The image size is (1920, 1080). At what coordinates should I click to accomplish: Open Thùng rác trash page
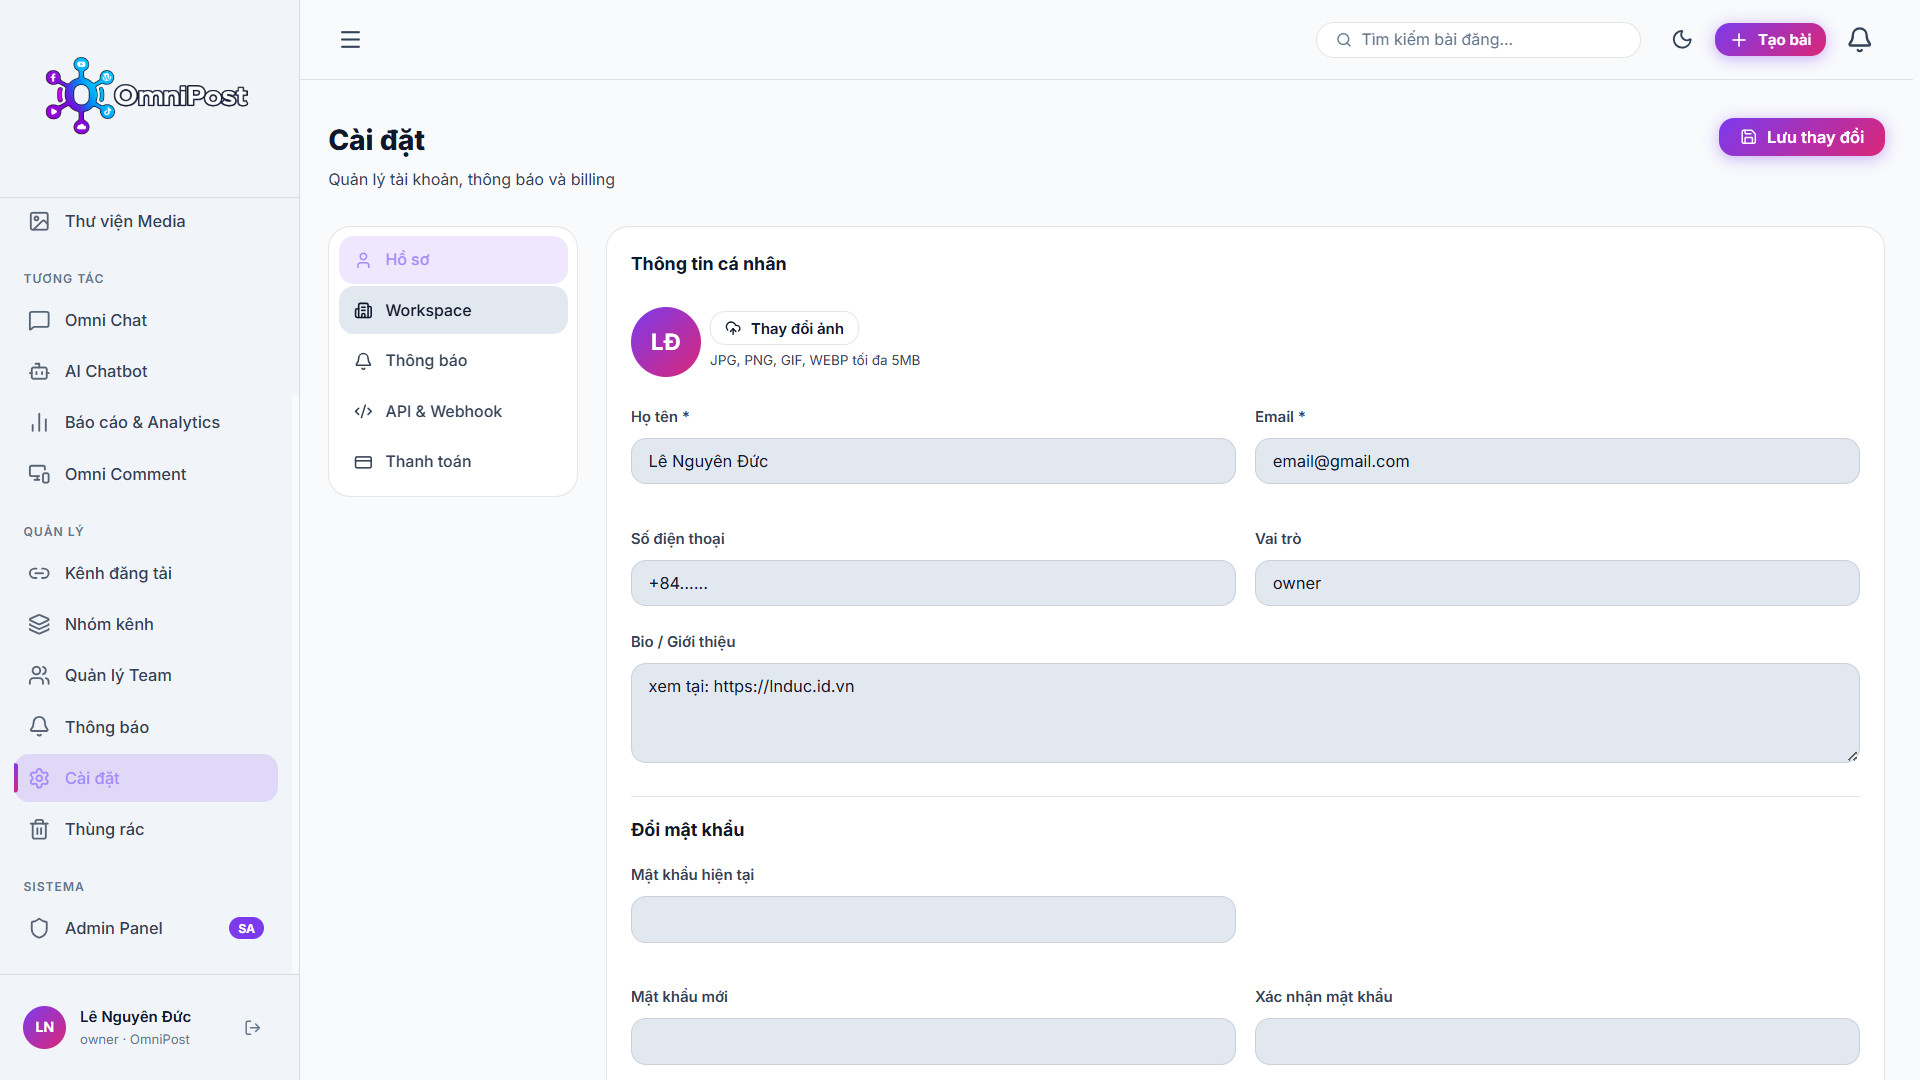click(x=146, y=830)
